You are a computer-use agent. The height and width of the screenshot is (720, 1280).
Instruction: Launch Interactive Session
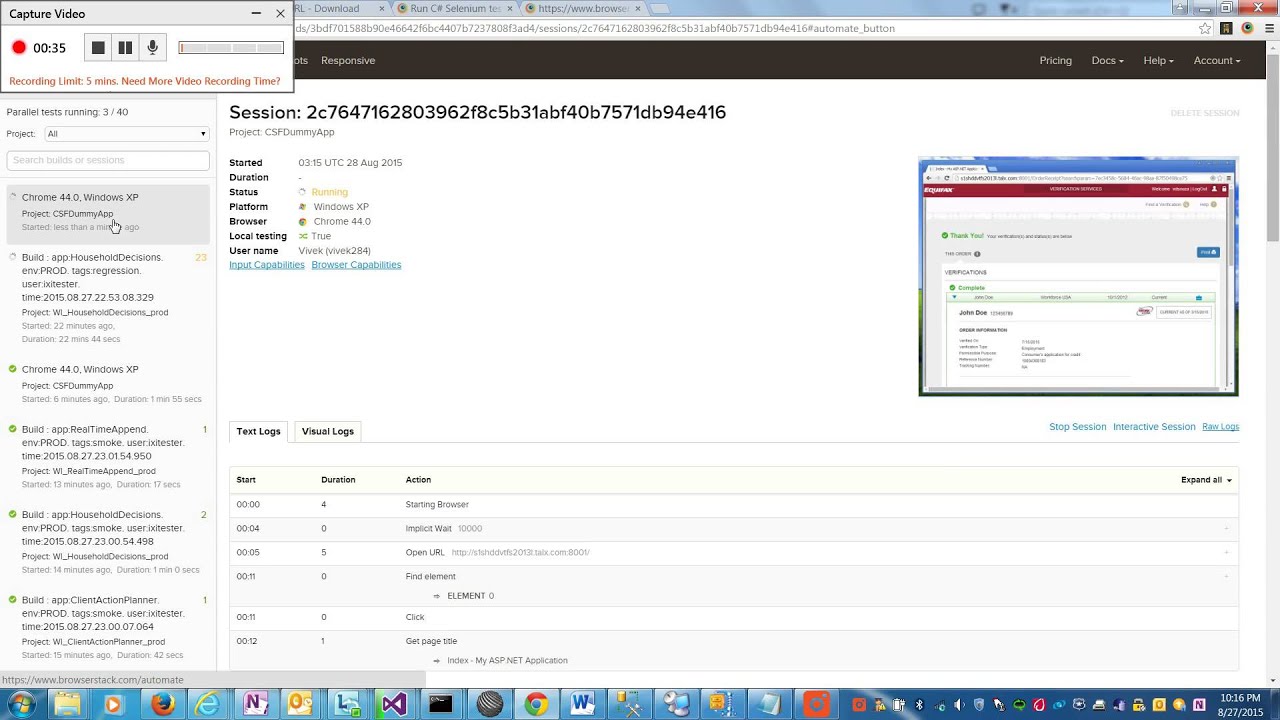[1154, 427]
